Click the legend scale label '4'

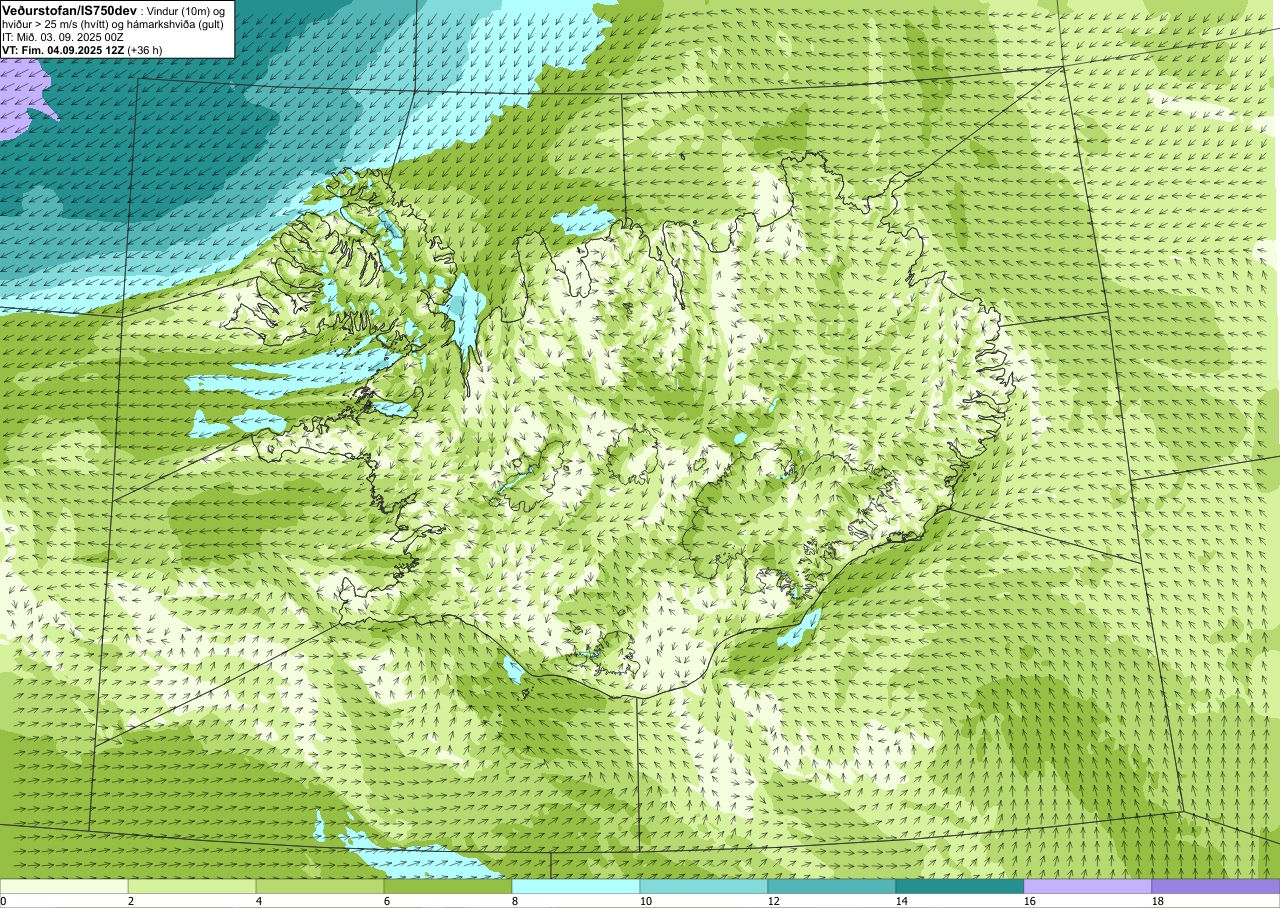(x=259, y=901)
